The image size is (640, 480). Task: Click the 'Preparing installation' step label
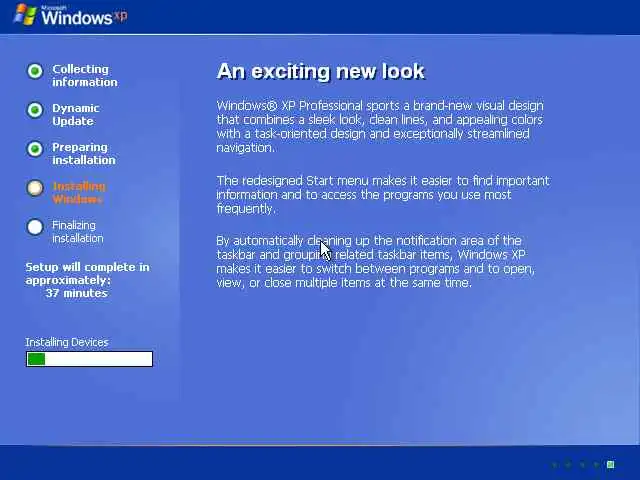84,153
